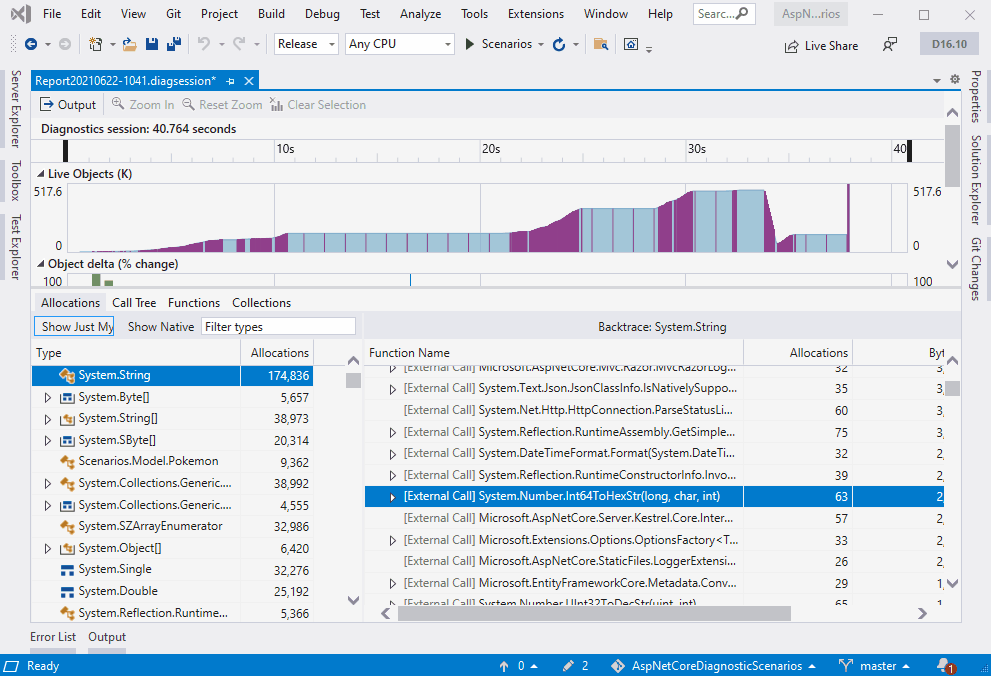Open the Error List bottom tab
Image resolution: width=991 pixels, height=676 pixels.
(x=53, y=637)
